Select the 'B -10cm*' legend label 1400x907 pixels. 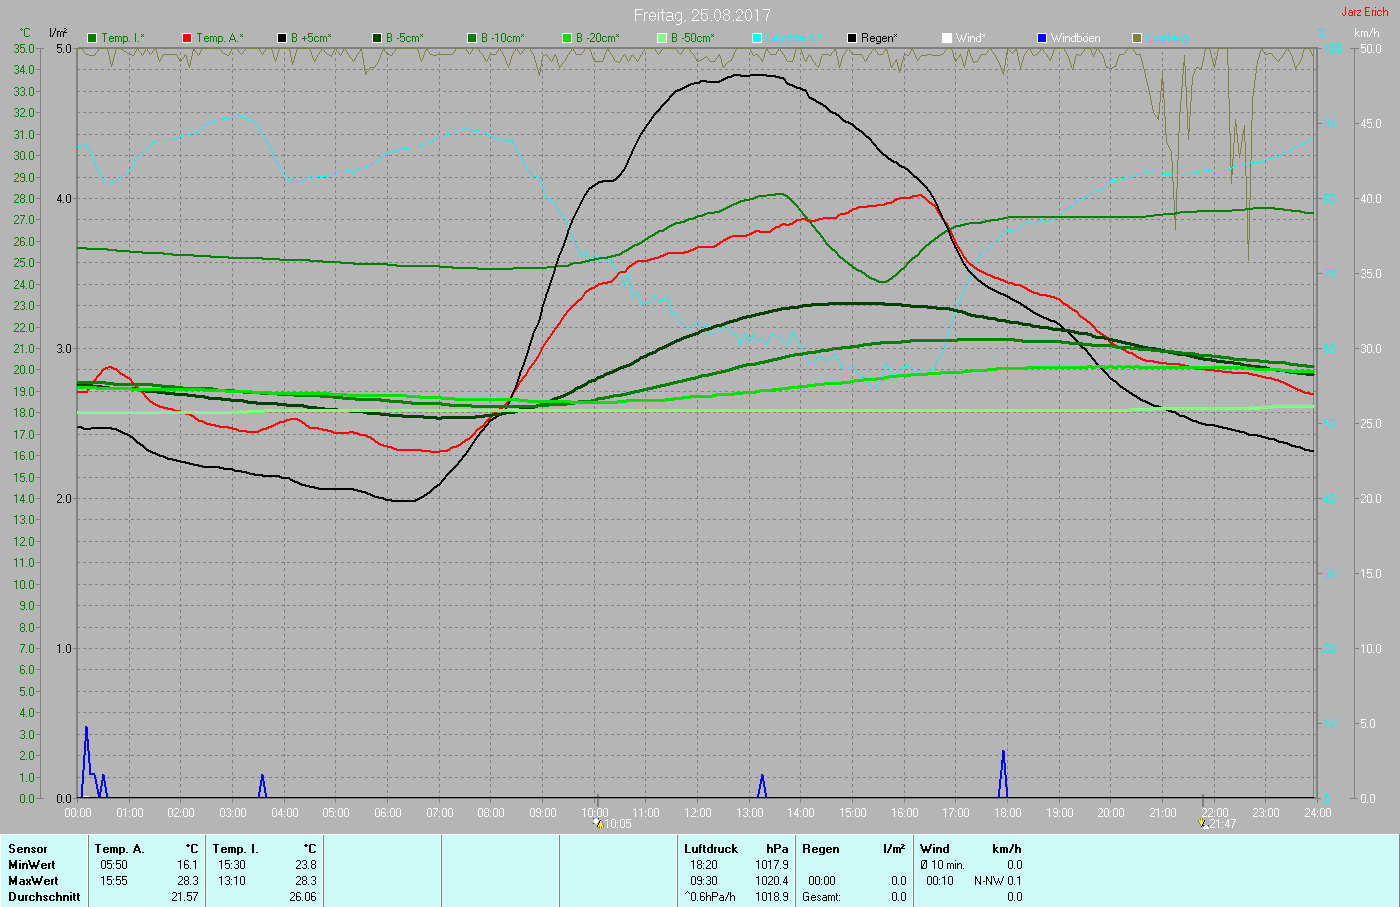(503, 38)
